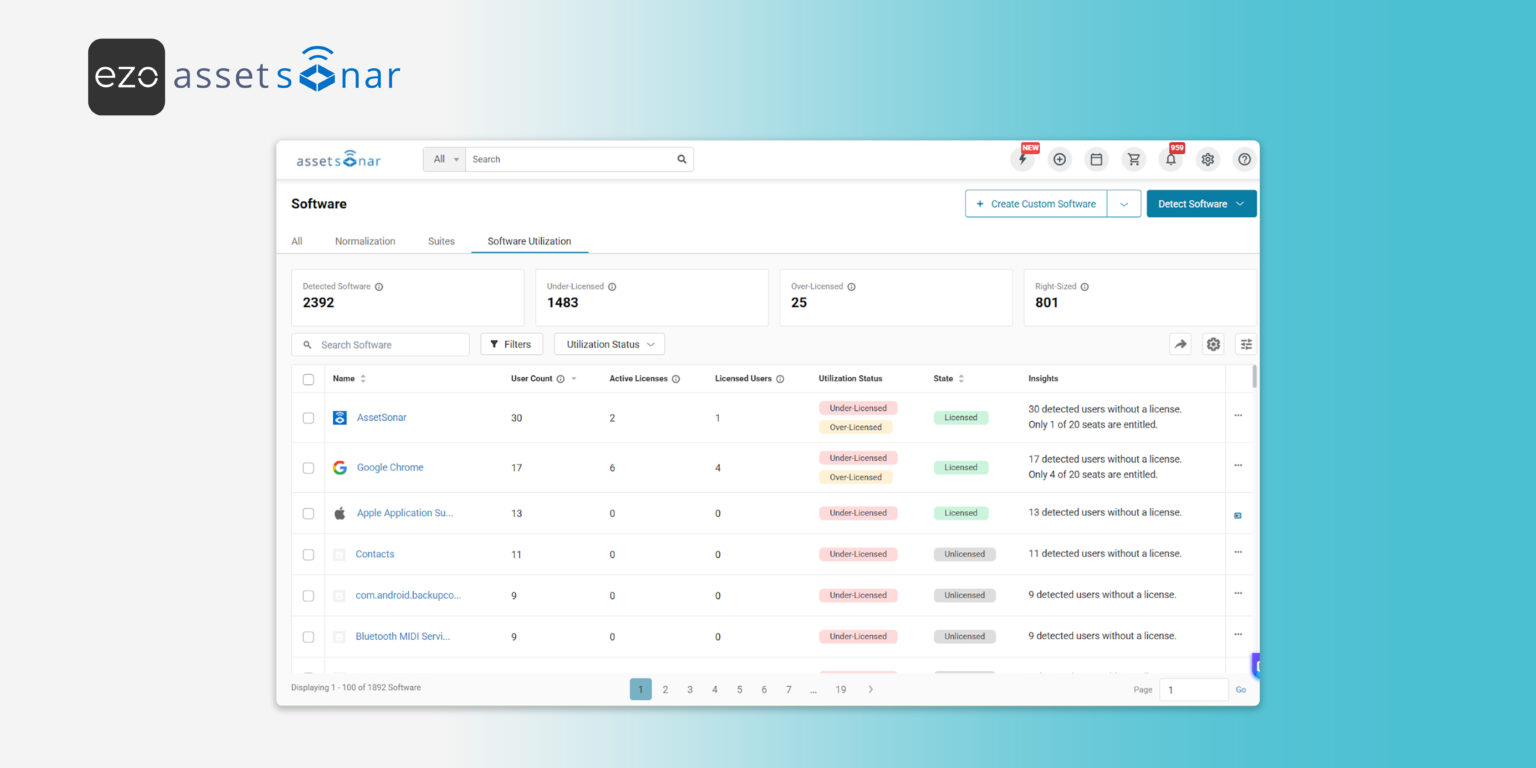Image resolution: width=1536 pixels, height=768 pixels.
Task: Open row options menu for Google Chrome
Action: (1238, 465)
